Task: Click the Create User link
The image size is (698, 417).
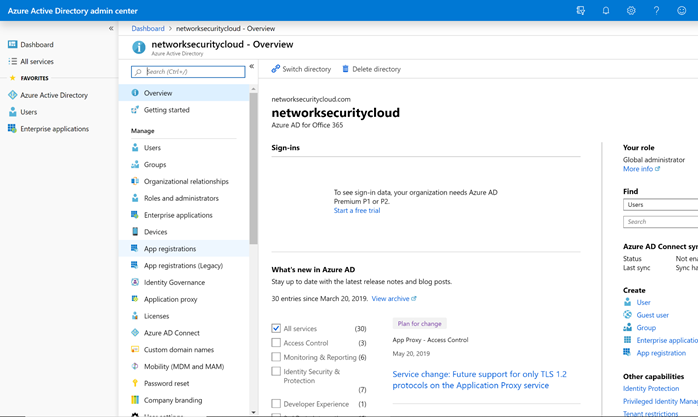Action: (x=643, y=302)
